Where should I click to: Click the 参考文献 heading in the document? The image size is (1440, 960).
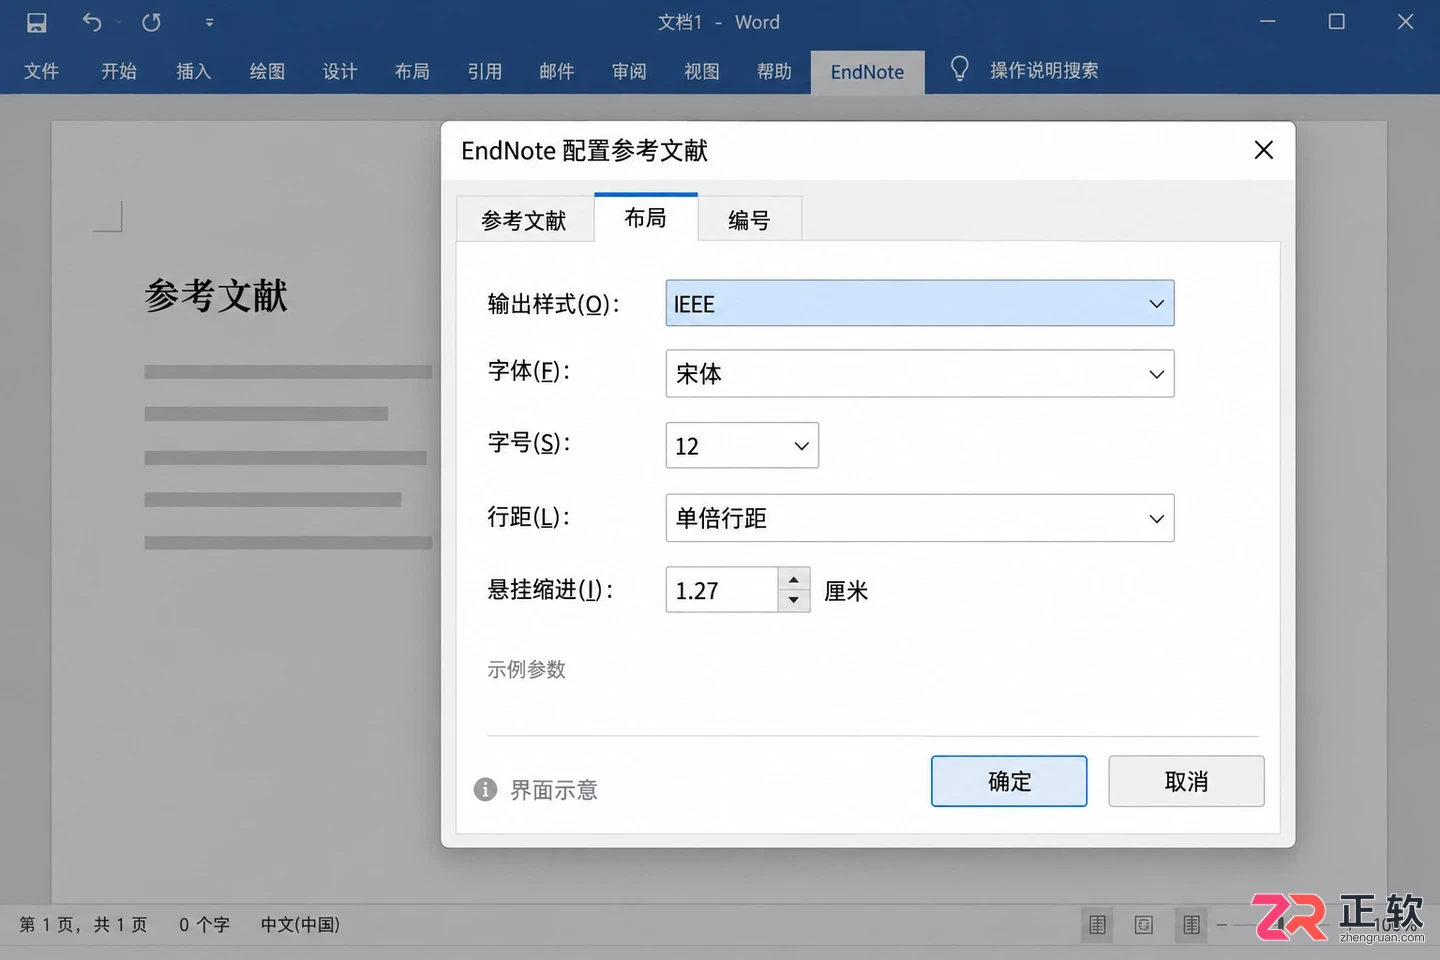point(216,296)
